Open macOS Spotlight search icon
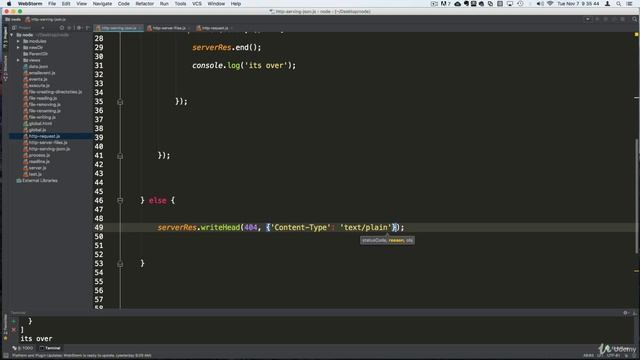This screenshot has width=640, height=360. [x=619, y=4]
